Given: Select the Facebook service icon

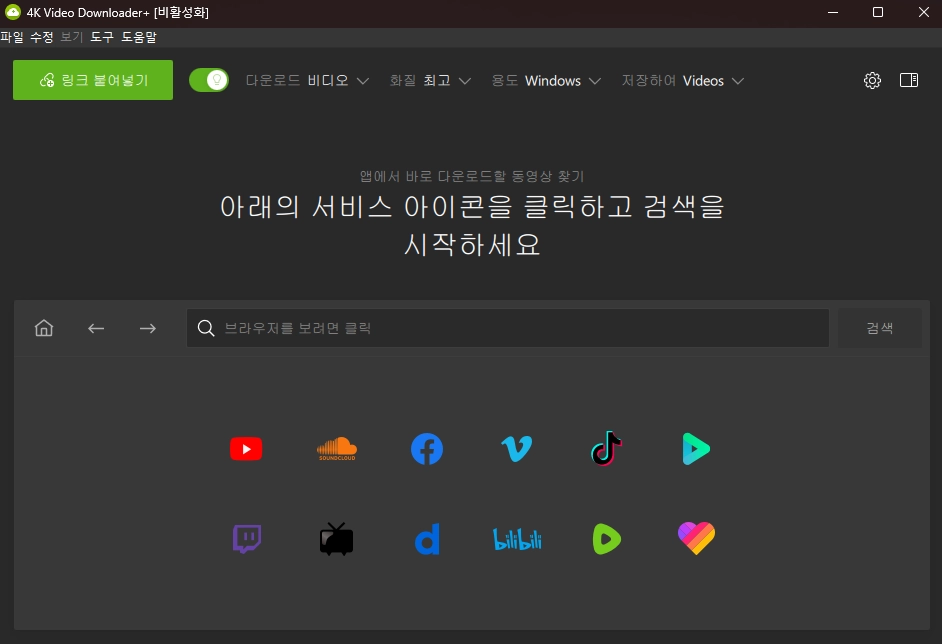Looking at the screenshot, I should tap(426, 448).
